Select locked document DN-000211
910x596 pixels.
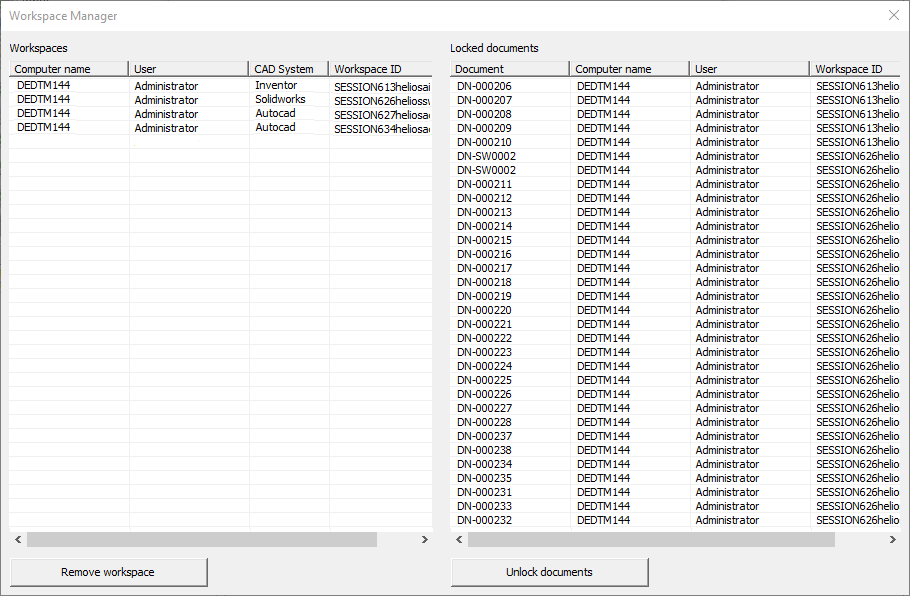click(x=676, y=184)
